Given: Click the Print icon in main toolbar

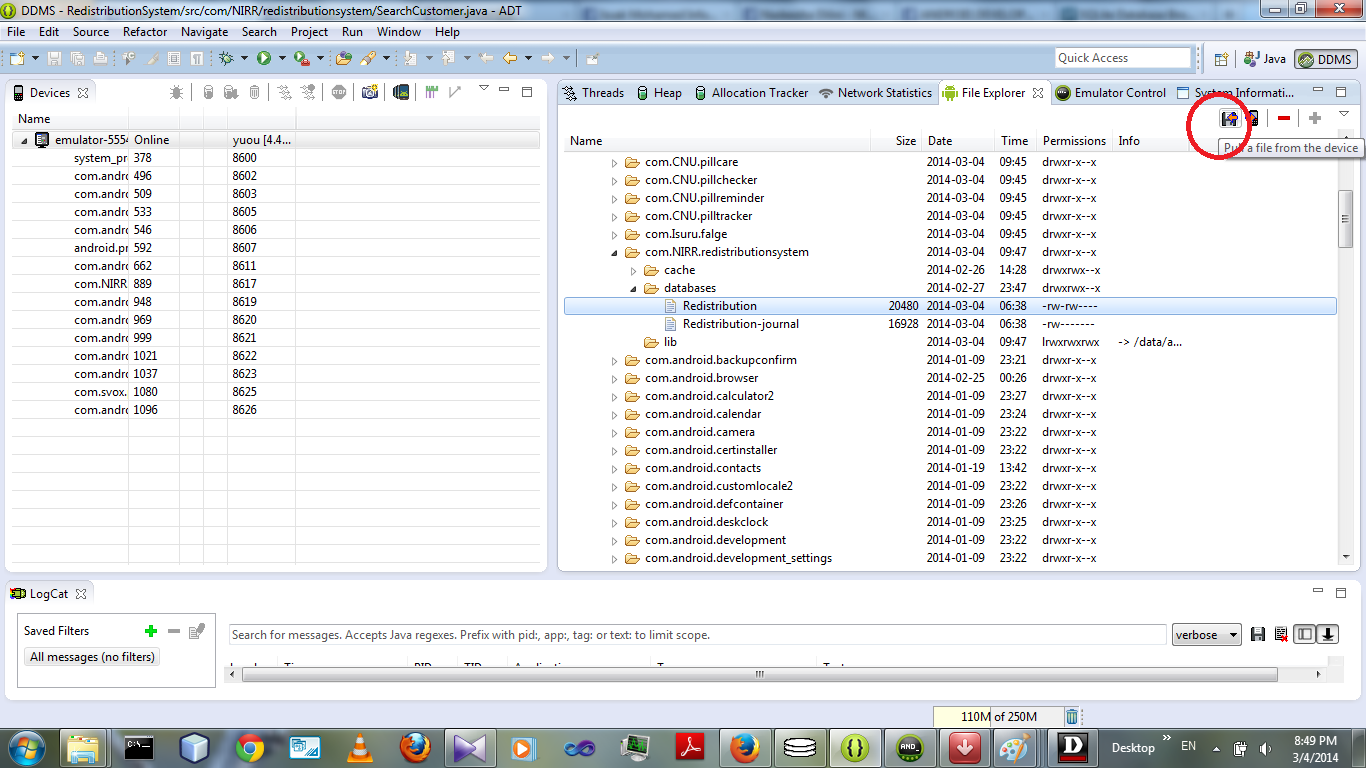Looking at the screenshot, I should [x=101, y=58].
